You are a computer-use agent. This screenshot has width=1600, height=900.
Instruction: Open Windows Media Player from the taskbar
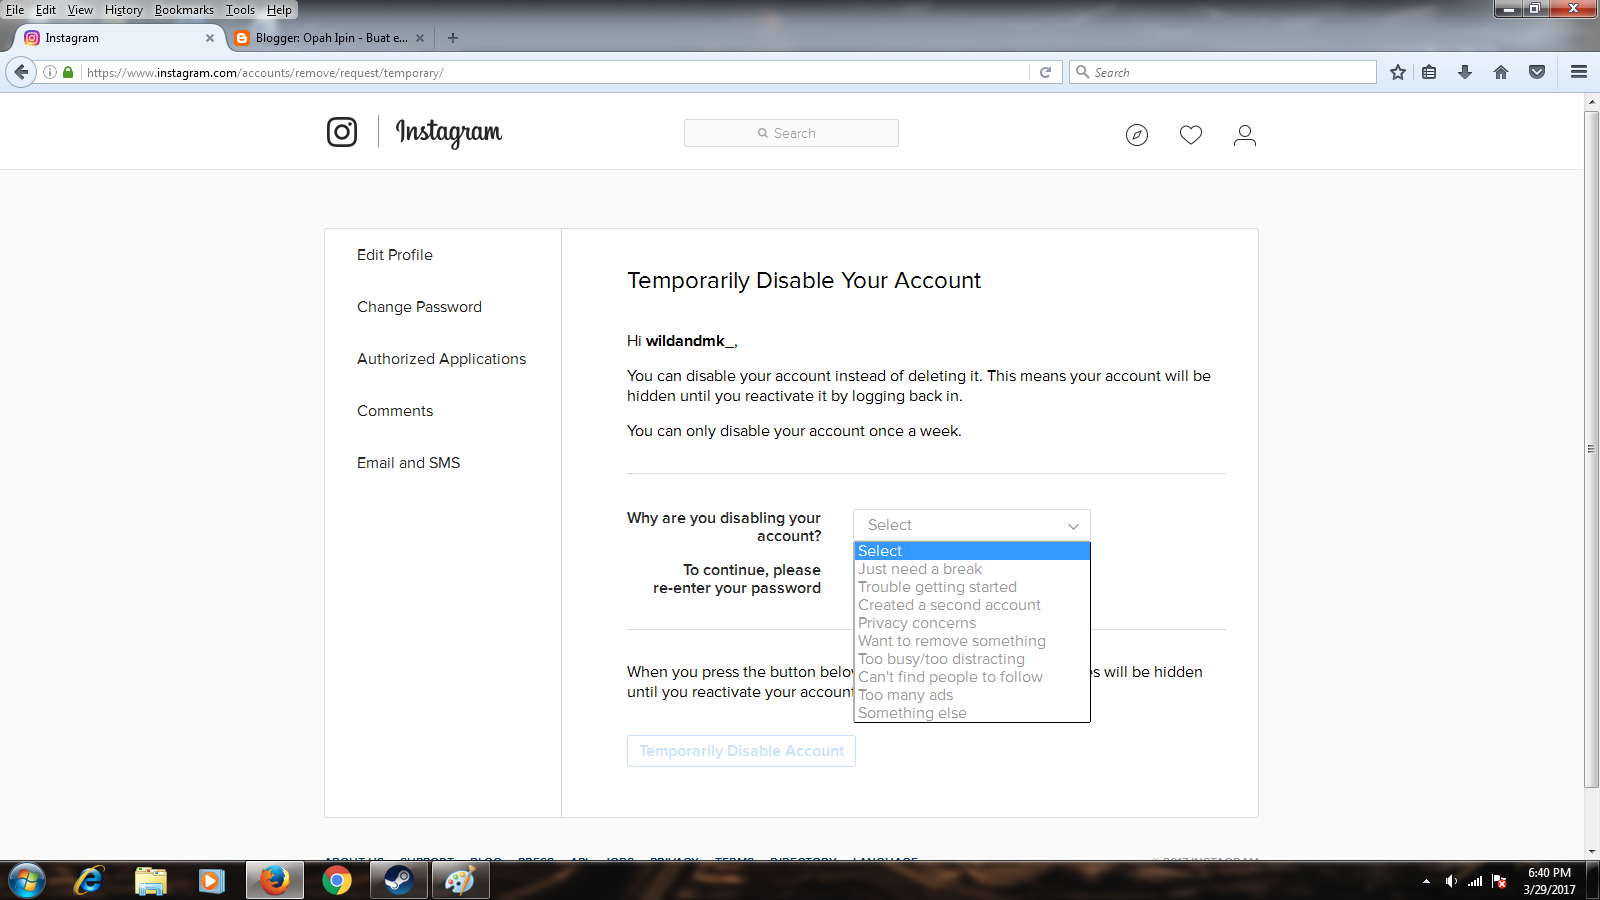click(212, 881)
